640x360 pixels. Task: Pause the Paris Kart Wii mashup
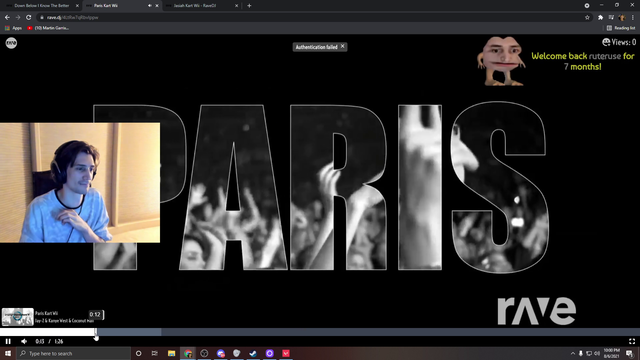(x=8, y=341)
